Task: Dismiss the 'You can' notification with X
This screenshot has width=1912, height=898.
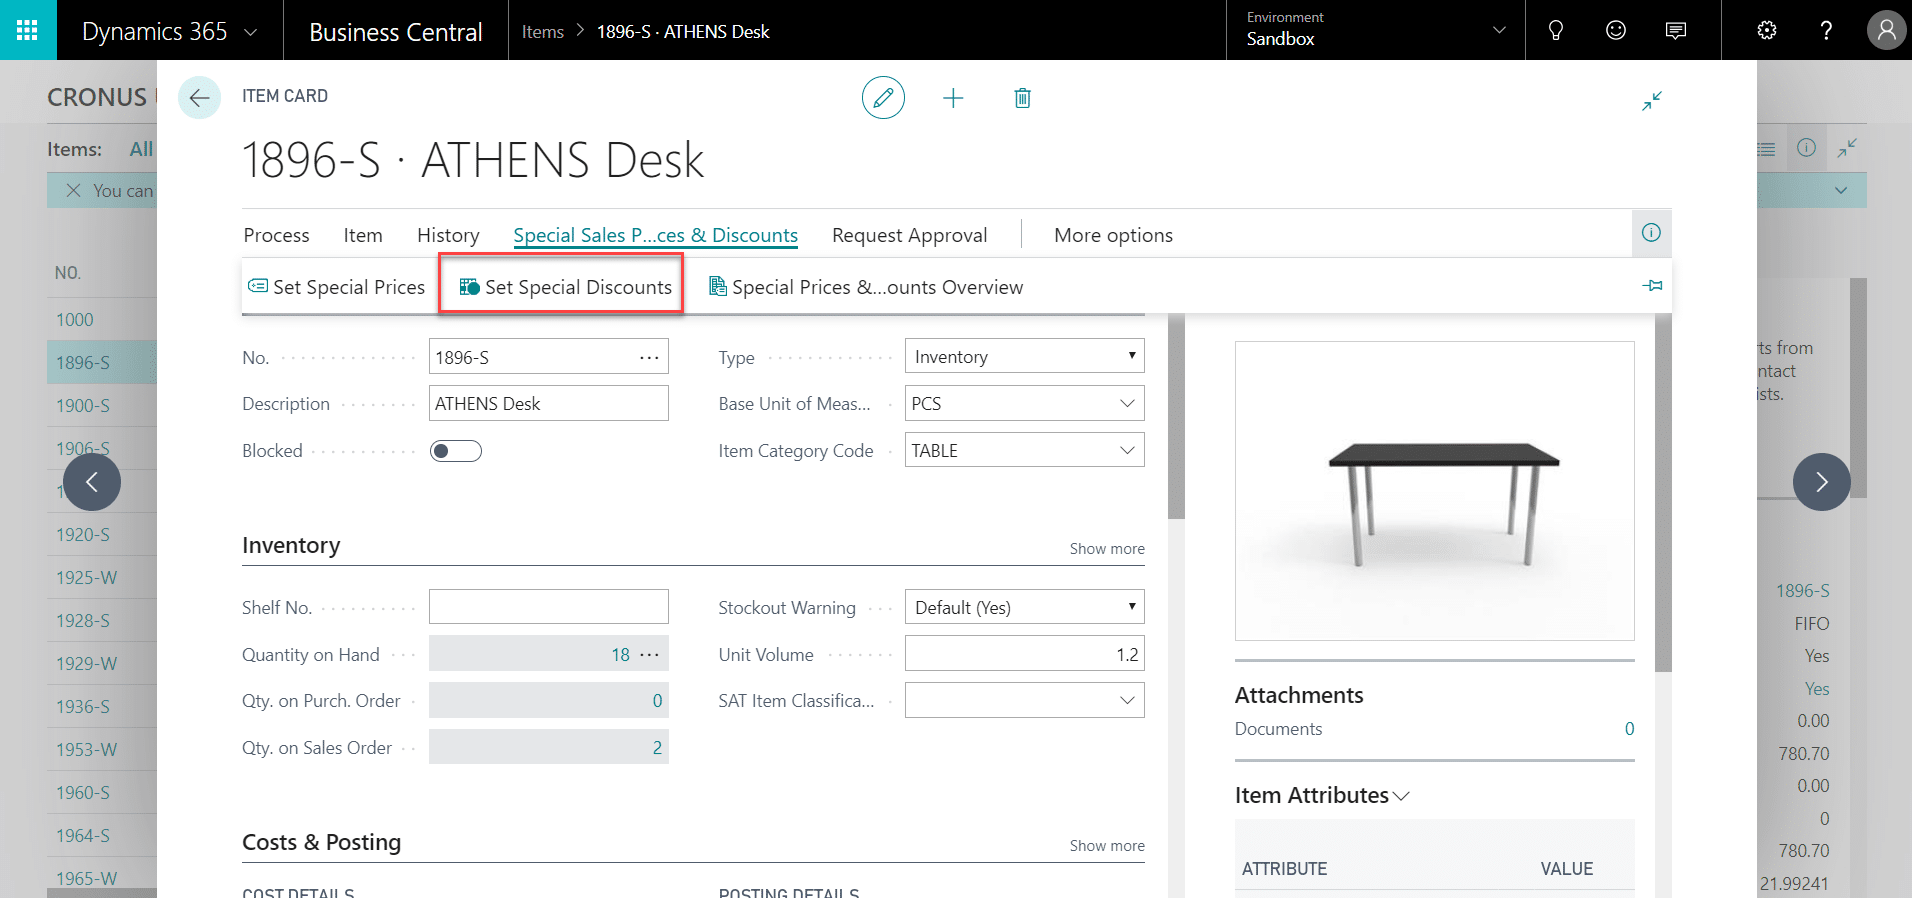Action: (x=73, y=190)
